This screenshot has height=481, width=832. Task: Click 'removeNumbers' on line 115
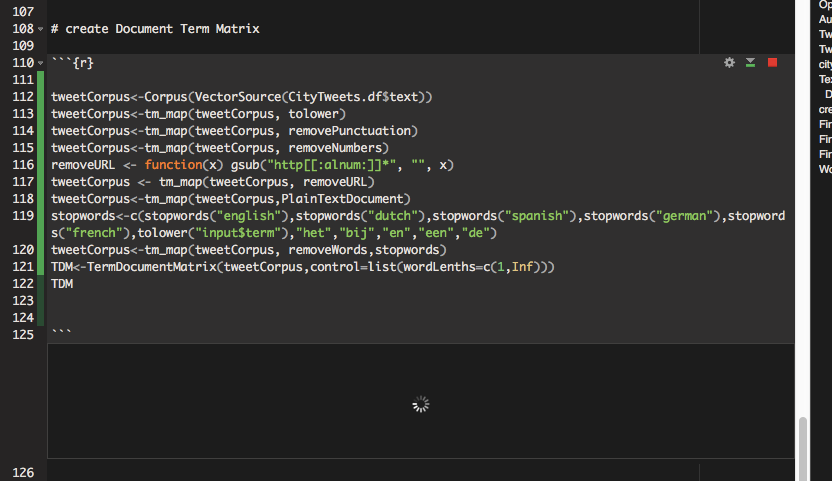tap(335, 148)
